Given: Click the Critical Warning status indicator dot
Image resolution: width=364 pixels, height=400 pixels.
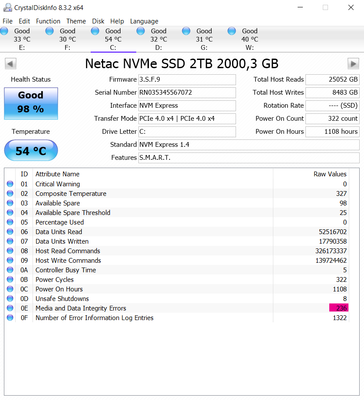Looking at the screenshot, I should [x=10, y=184].
